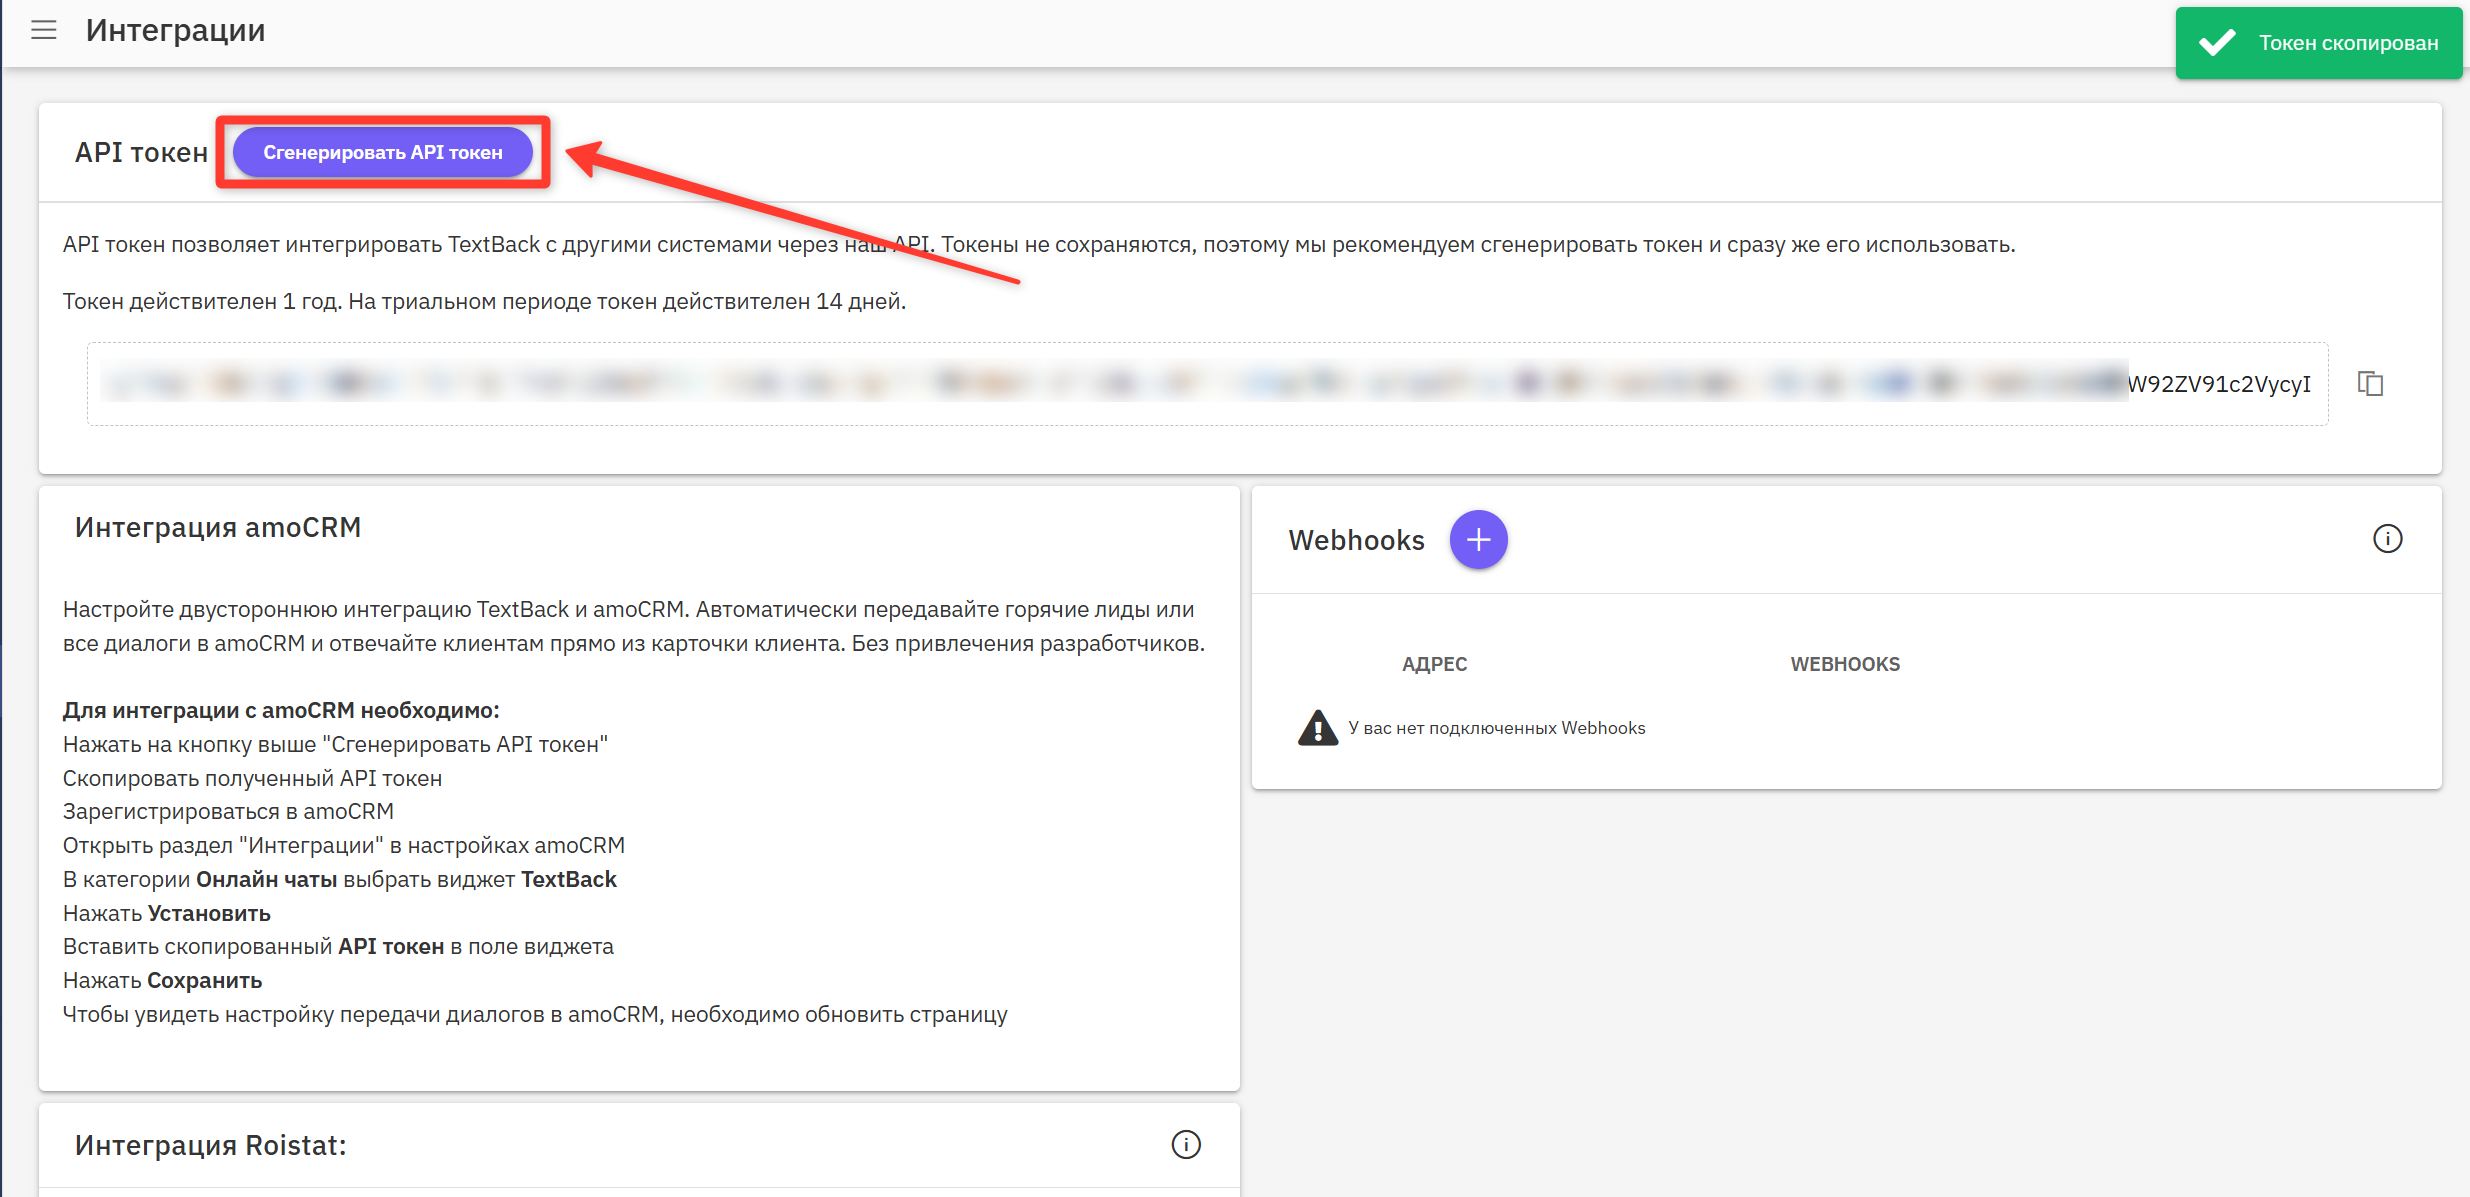
Task: Click the WEBHOOKS column header
Action: tap(1844, 664)
